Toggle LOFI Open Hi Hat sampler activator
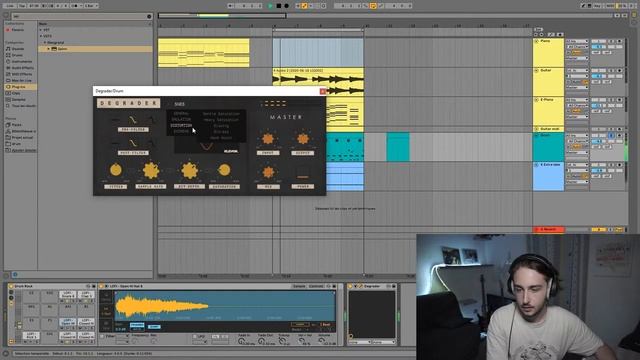 coord(102,287)
